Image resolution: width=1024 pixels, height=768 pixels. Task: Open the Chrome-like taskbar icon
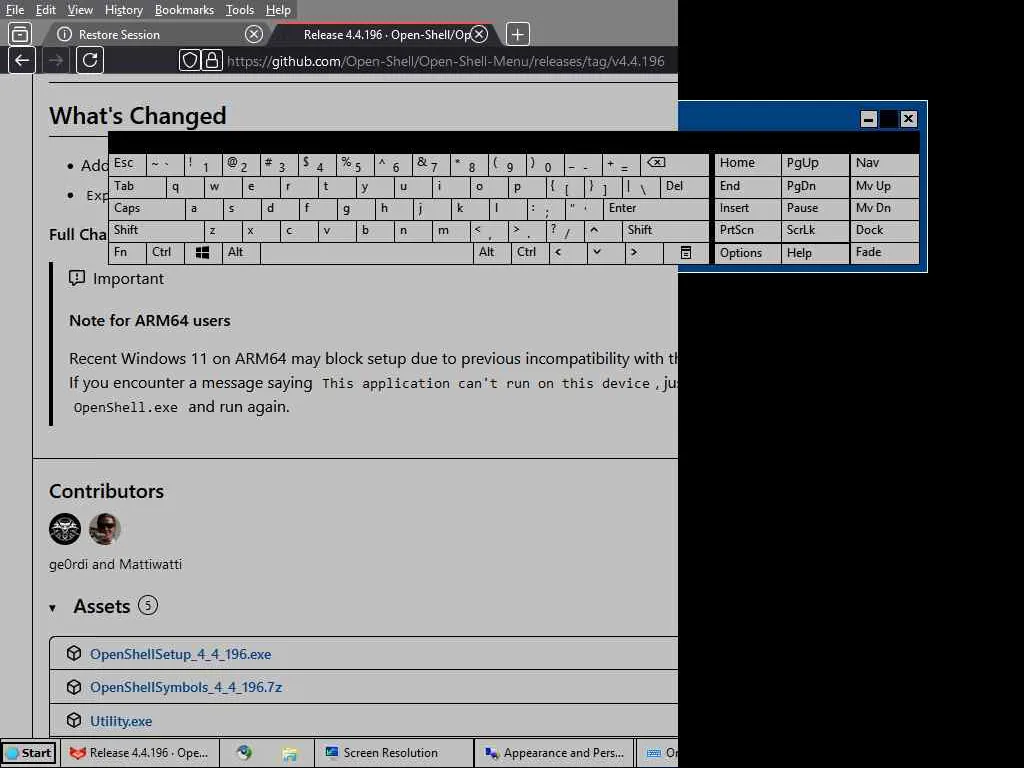click(244, 753)
